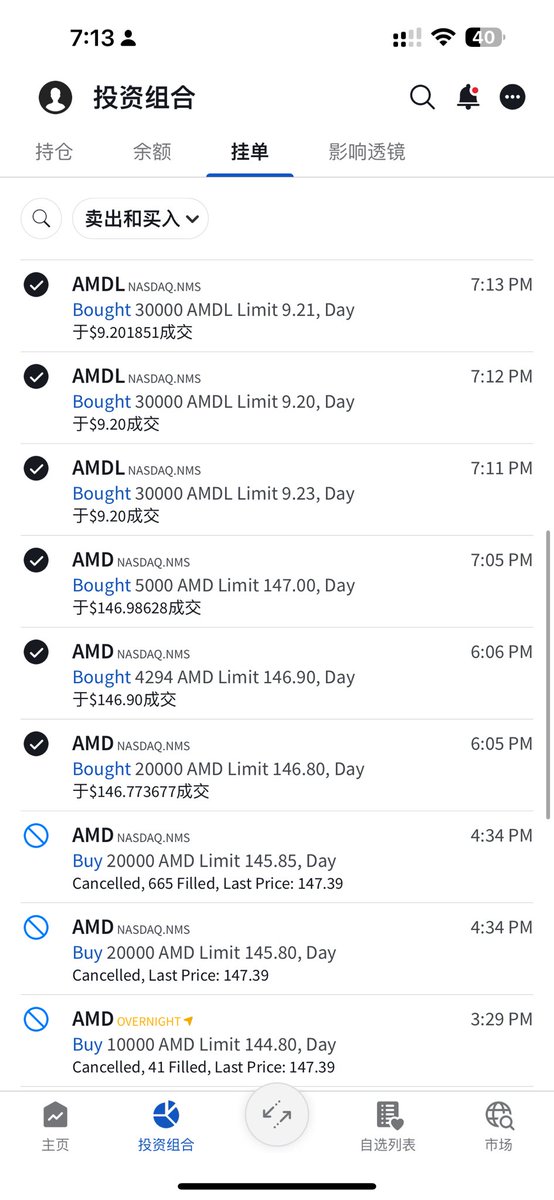Tap OVERNIGHT arrow on 3:29 PM AMD order
Viewport: 554px width, 1200px height.
pyautogui.click(x=188, y=1021)
